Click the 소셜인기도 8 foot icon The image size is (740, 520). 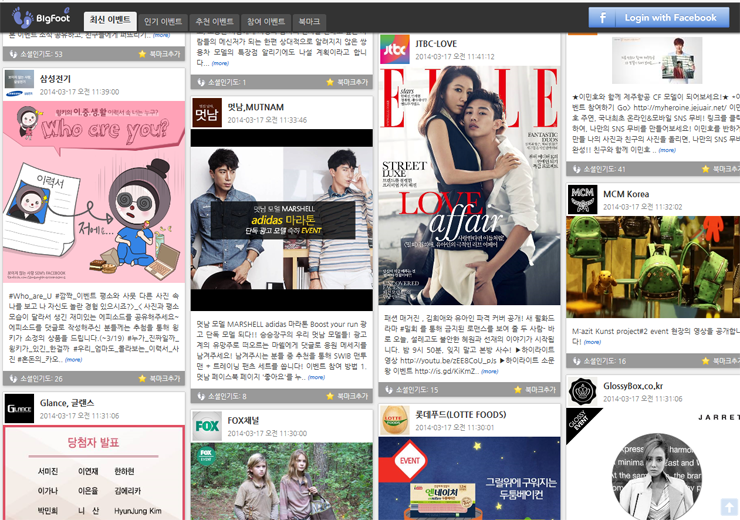201,396
